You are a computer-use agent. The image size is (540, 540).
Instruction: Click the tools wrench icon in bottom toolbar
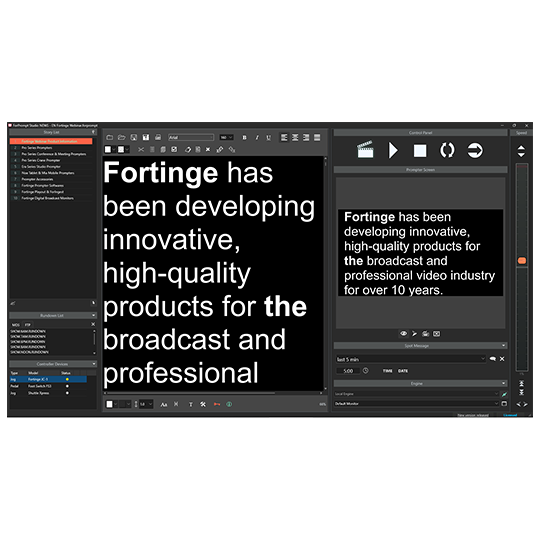tap(203, 404)
